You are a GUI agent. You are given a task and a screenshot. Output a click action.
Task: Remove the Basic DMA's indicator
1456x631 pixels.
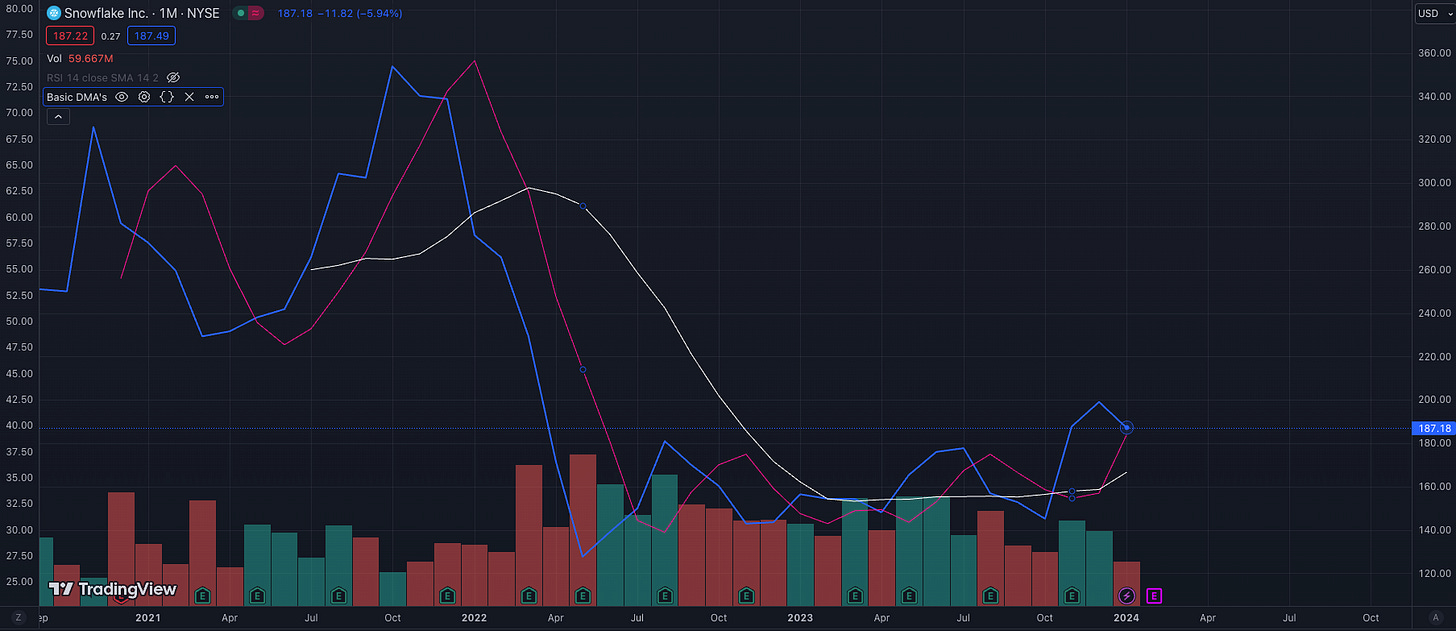pyautogui.click(x=190, y=97)
